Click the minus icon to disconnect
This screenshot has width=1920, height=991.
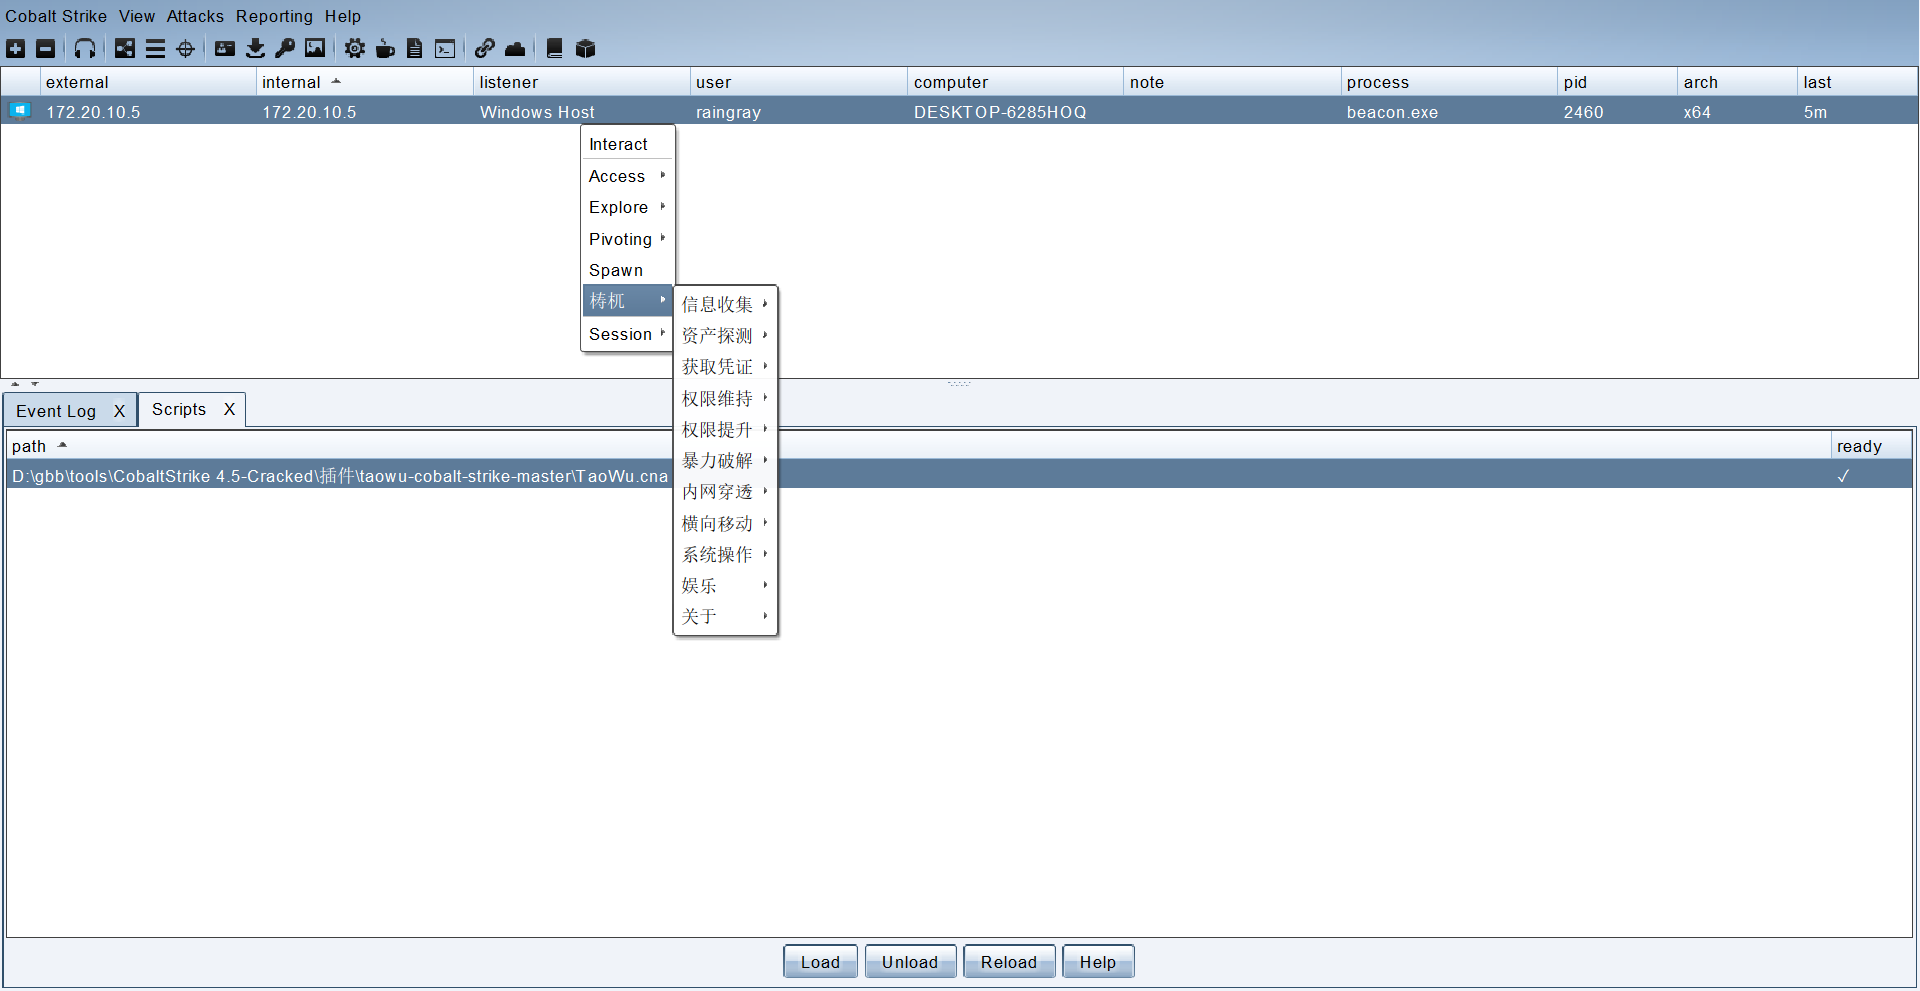tap(46, 48)
